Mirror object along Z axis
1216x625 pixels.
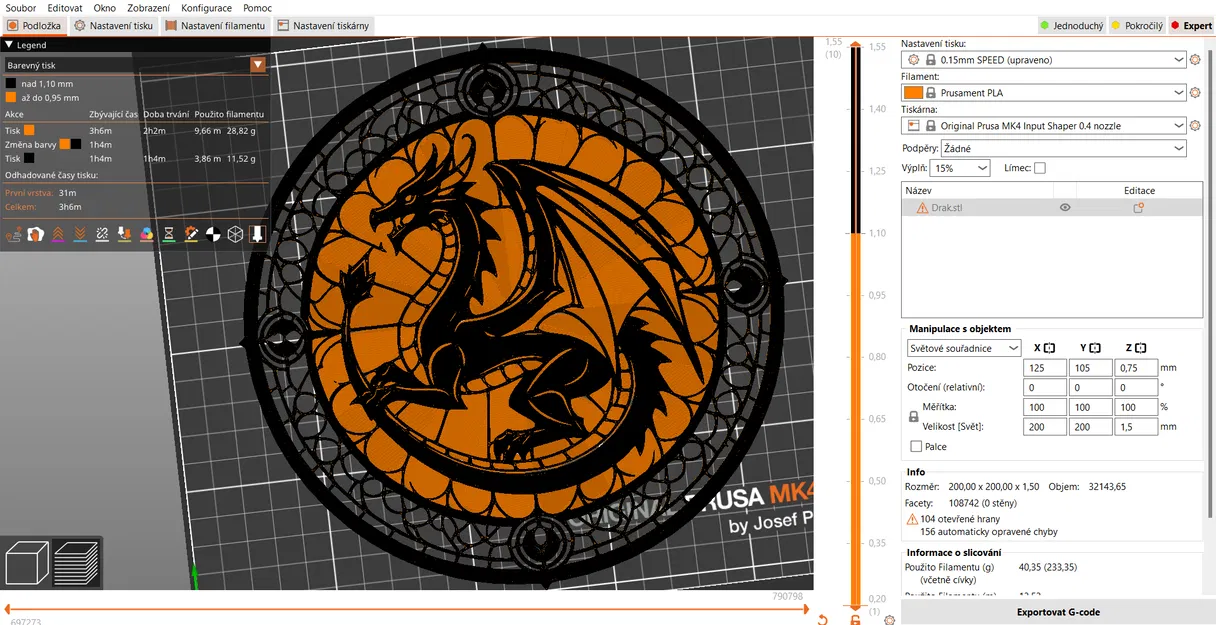[x=1141, y=348]
